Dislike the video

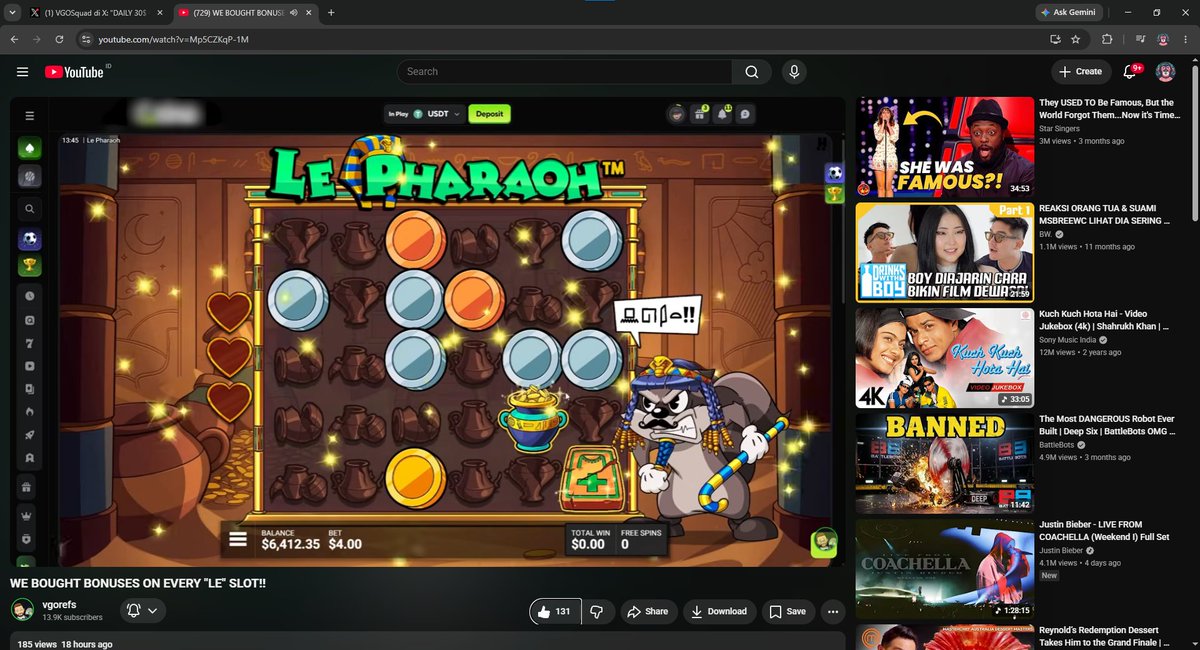(596, 611)
